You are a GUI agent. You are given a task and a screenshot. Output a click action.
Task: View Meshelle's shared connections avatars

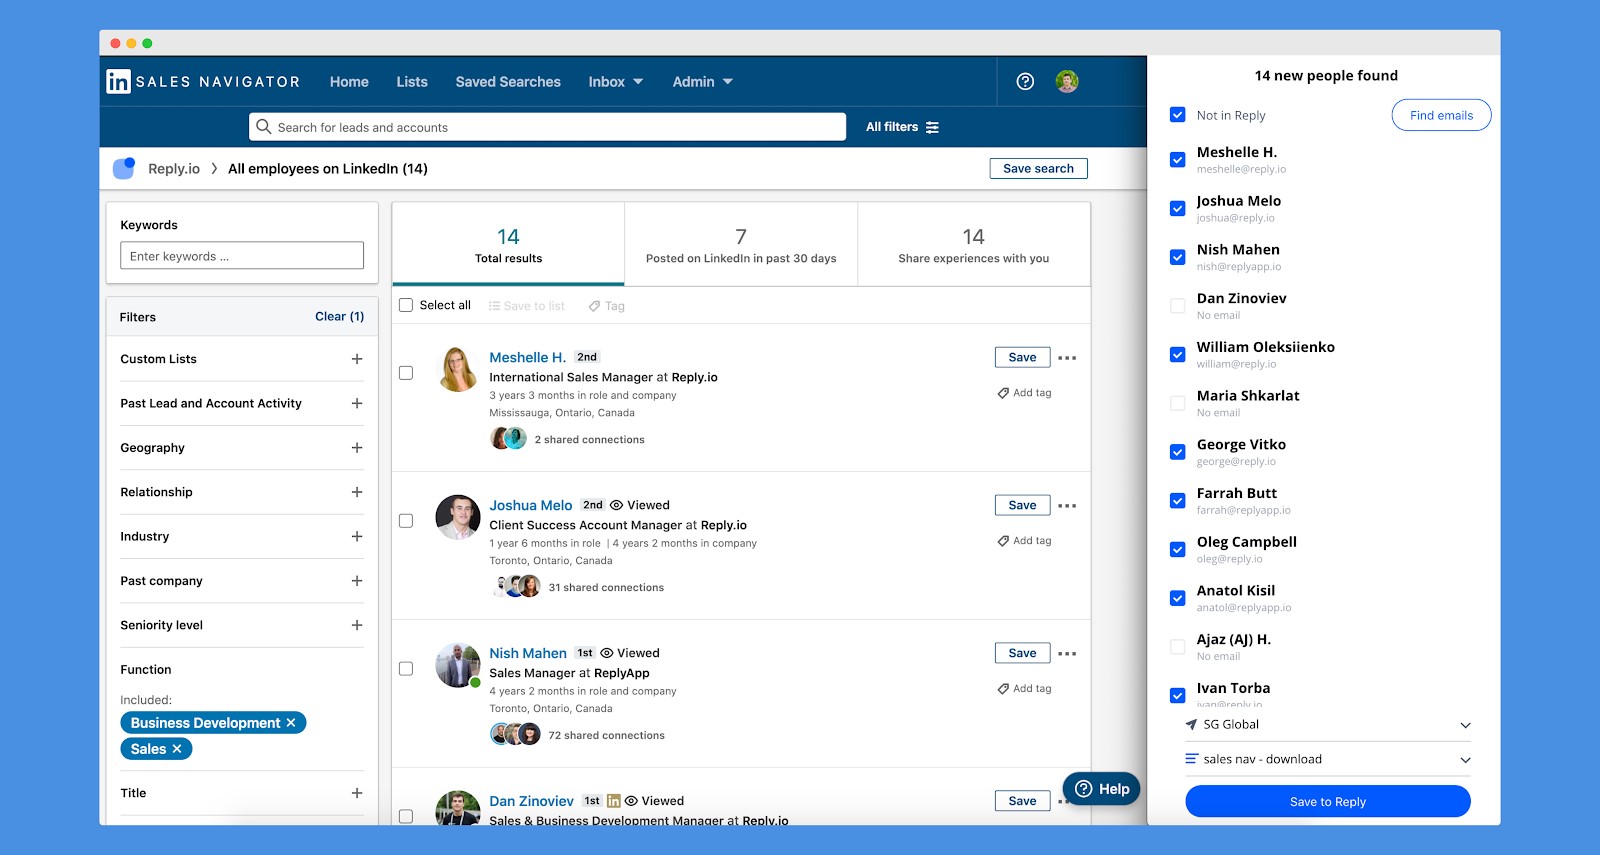(508, 438)
